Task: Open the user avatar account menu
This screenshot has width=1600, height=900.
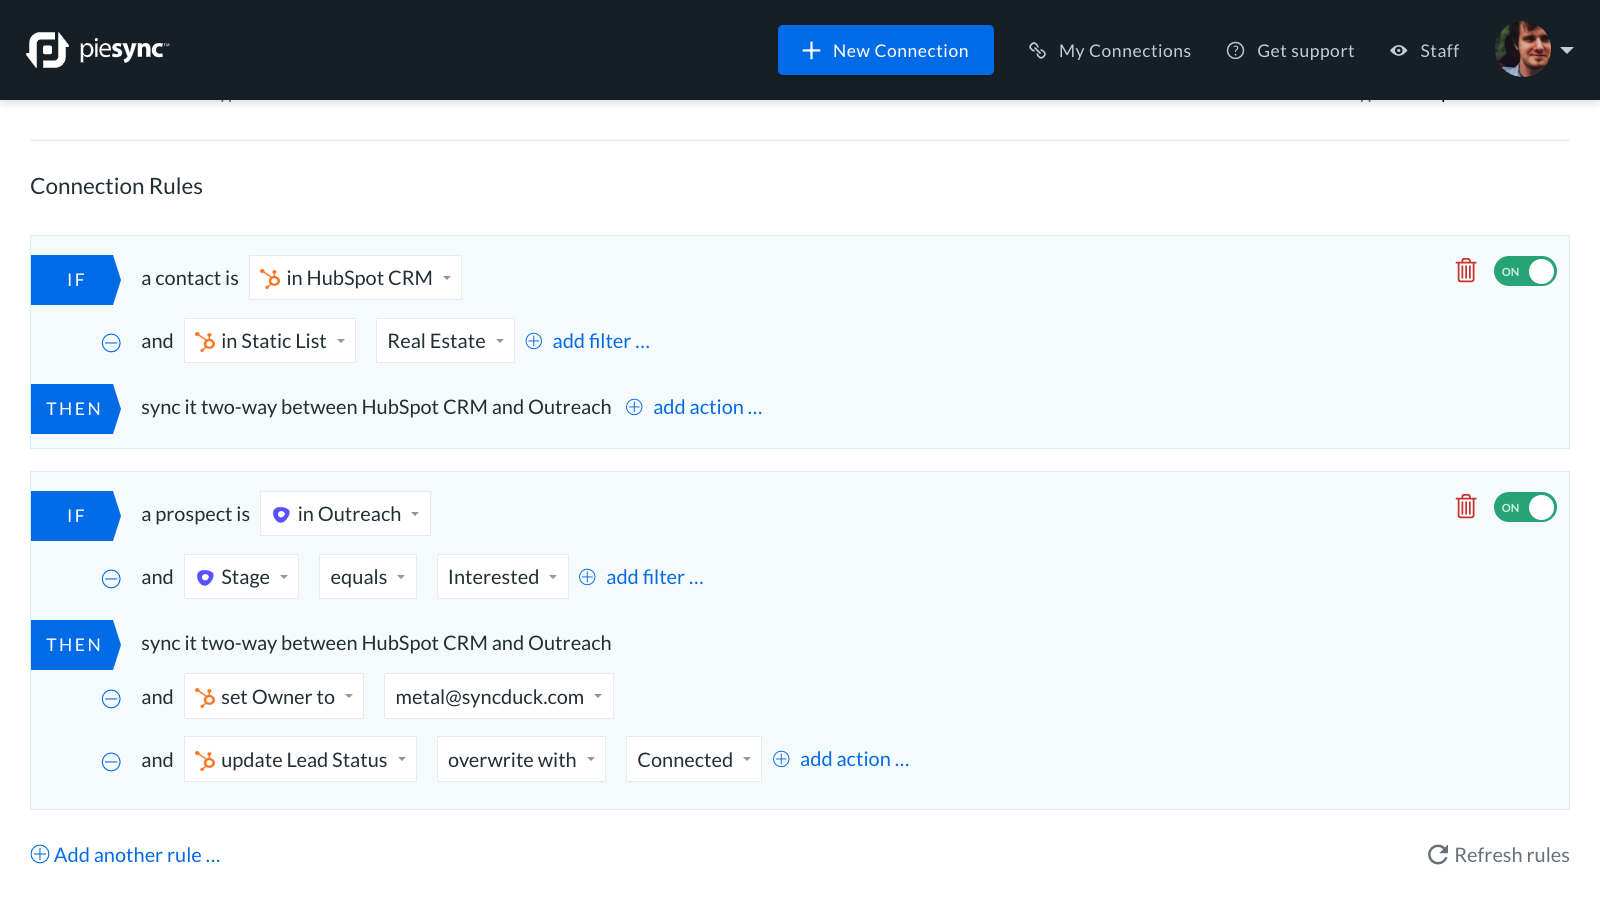Action: [1534, 50]
